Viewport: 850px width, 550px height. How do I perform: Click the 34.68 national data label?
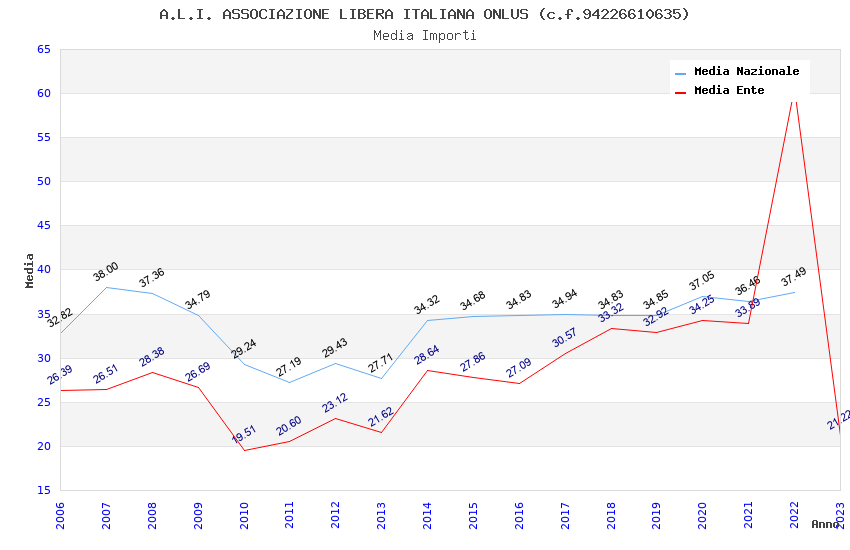(472, 301)
